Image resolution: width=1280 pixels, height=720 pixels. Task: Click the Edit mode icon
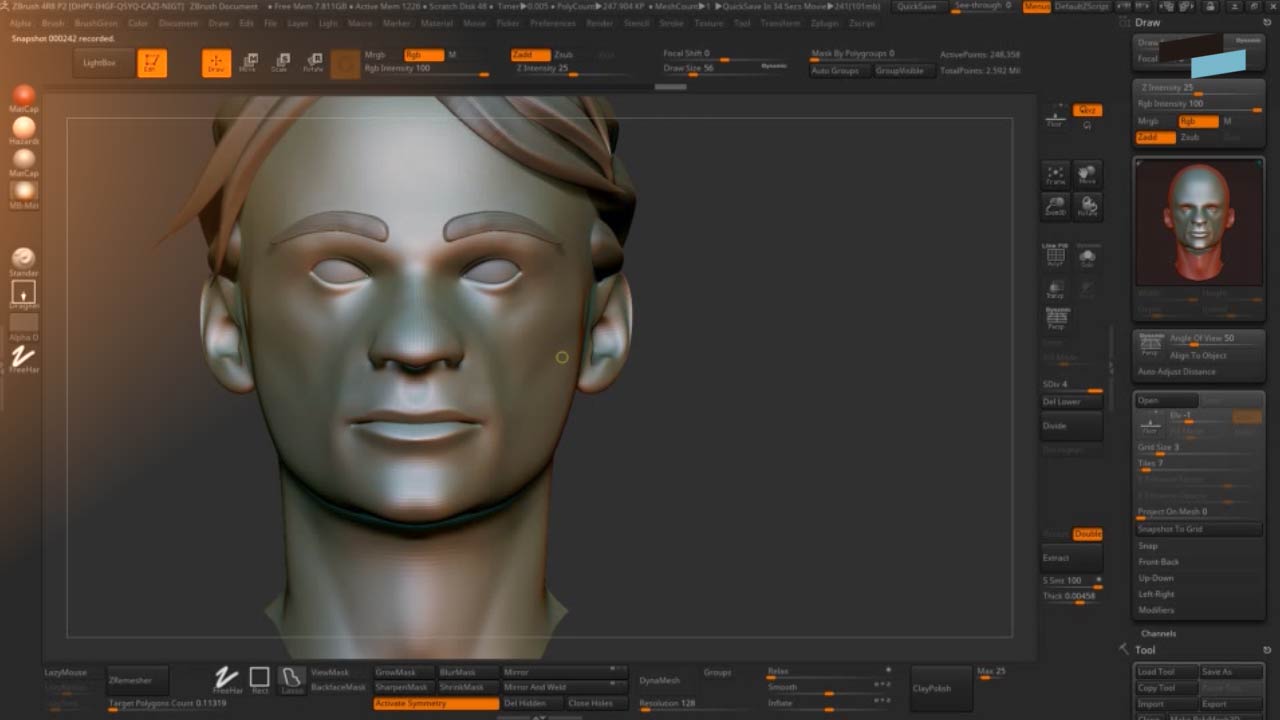(152, 64)
